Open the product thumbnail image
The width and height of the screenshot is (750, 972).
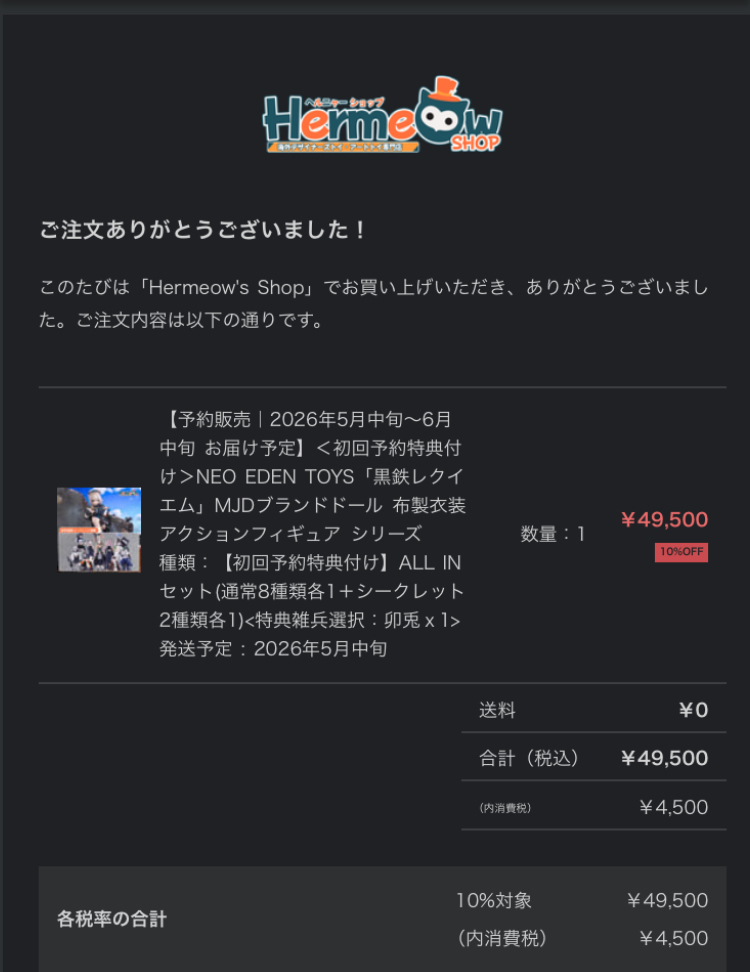pos(99,529)
